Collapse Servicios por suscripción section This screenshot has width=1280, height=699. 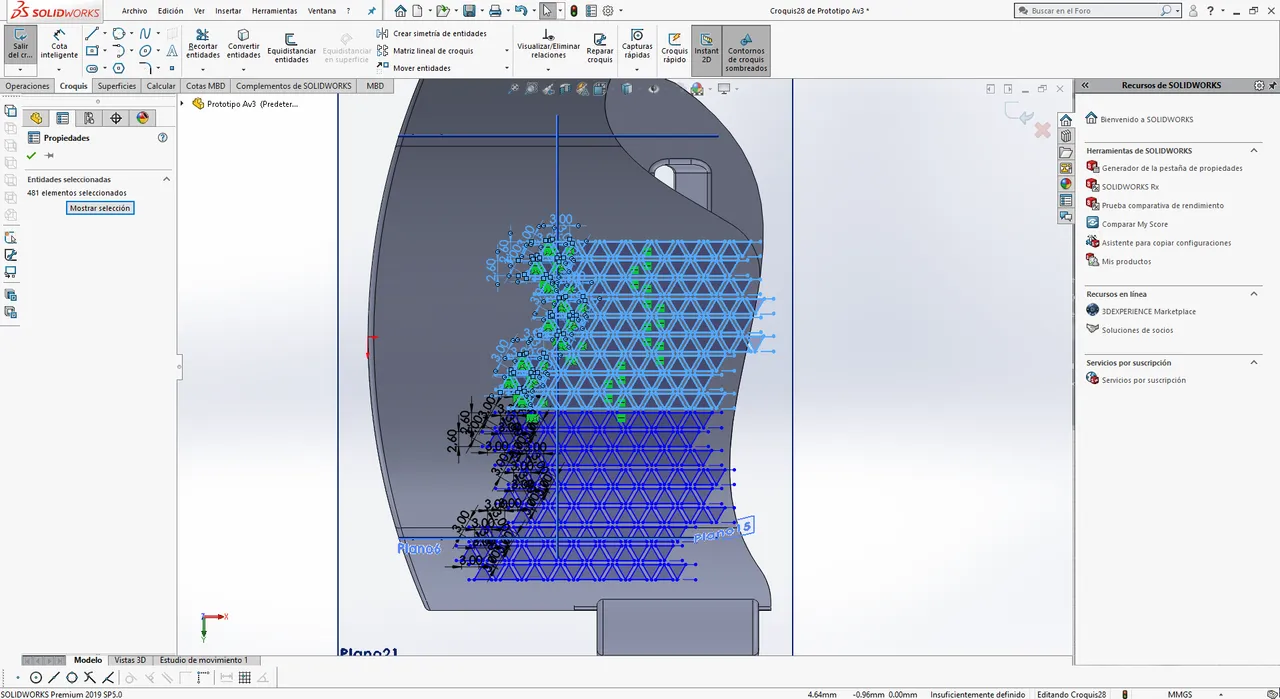pos(1254,363)
